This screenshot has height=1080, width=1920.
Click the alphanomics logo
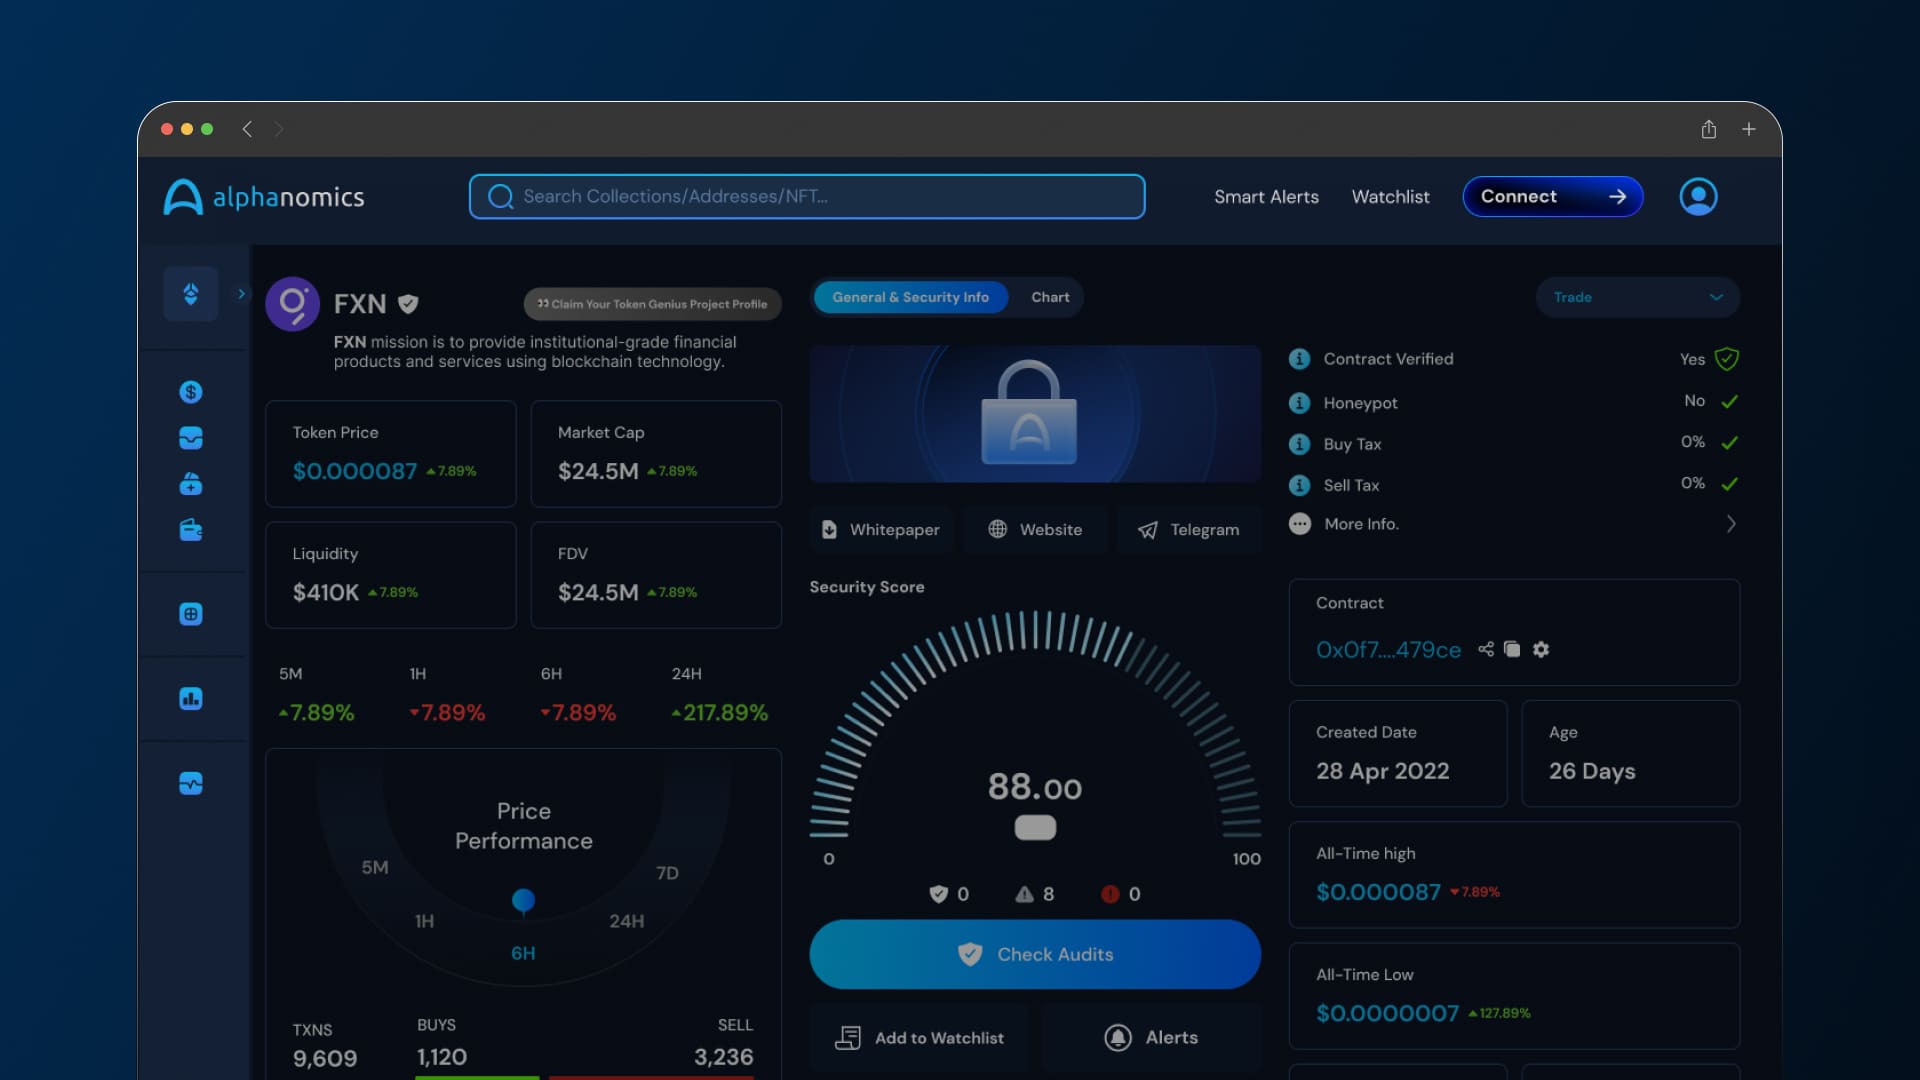(x=264, y=197)
